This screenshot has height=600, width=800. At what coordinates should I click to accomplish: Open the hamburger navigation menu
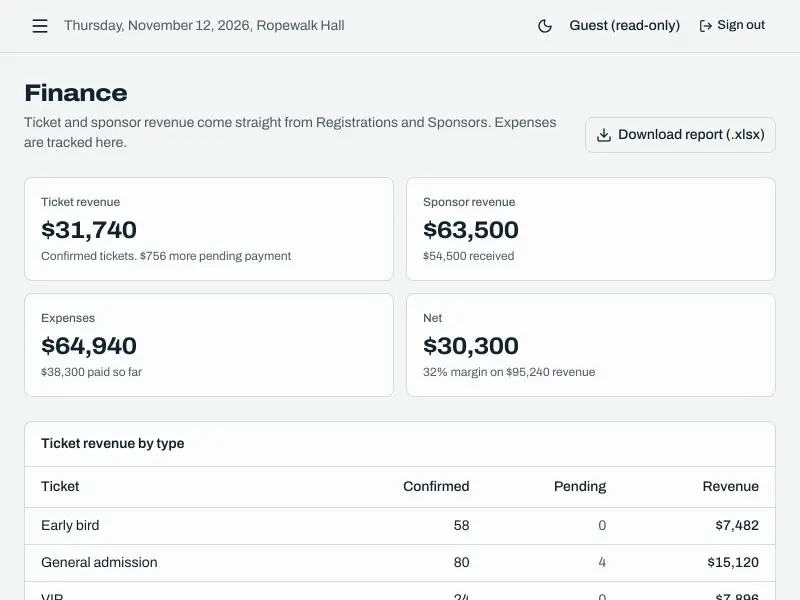tap(40, 26)
